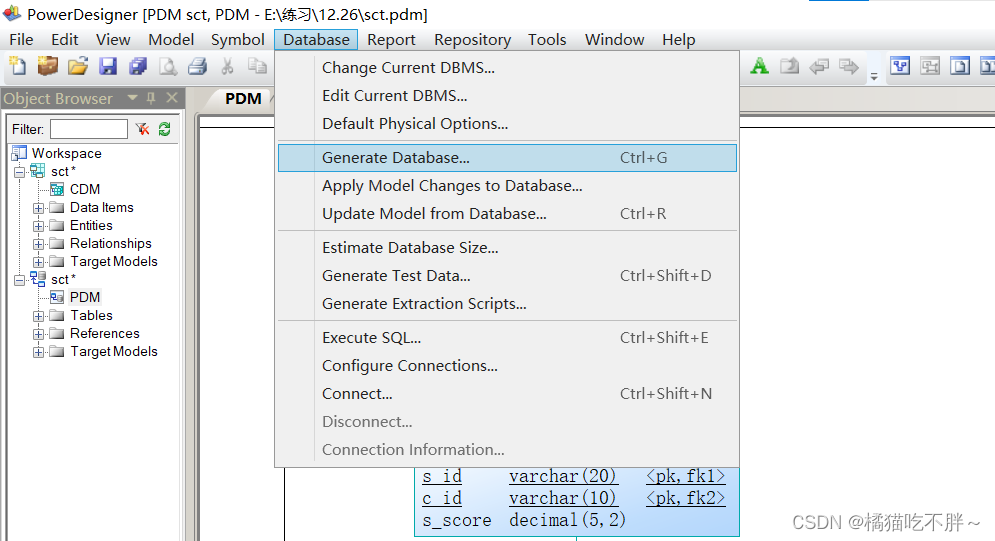Select the CDM diagram in tree
This screenshot has width=995, height=541.
pos(84,189)
